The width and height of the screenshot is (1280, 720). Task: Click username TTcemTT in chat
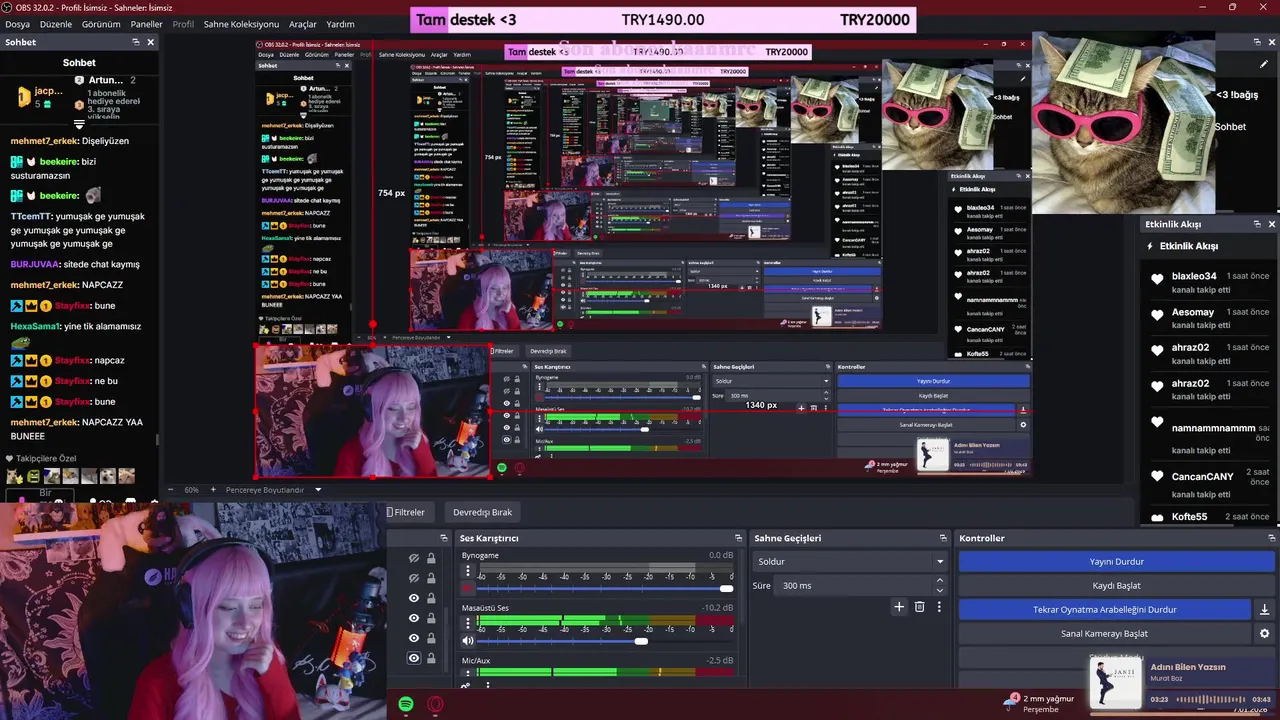(32, 216)
